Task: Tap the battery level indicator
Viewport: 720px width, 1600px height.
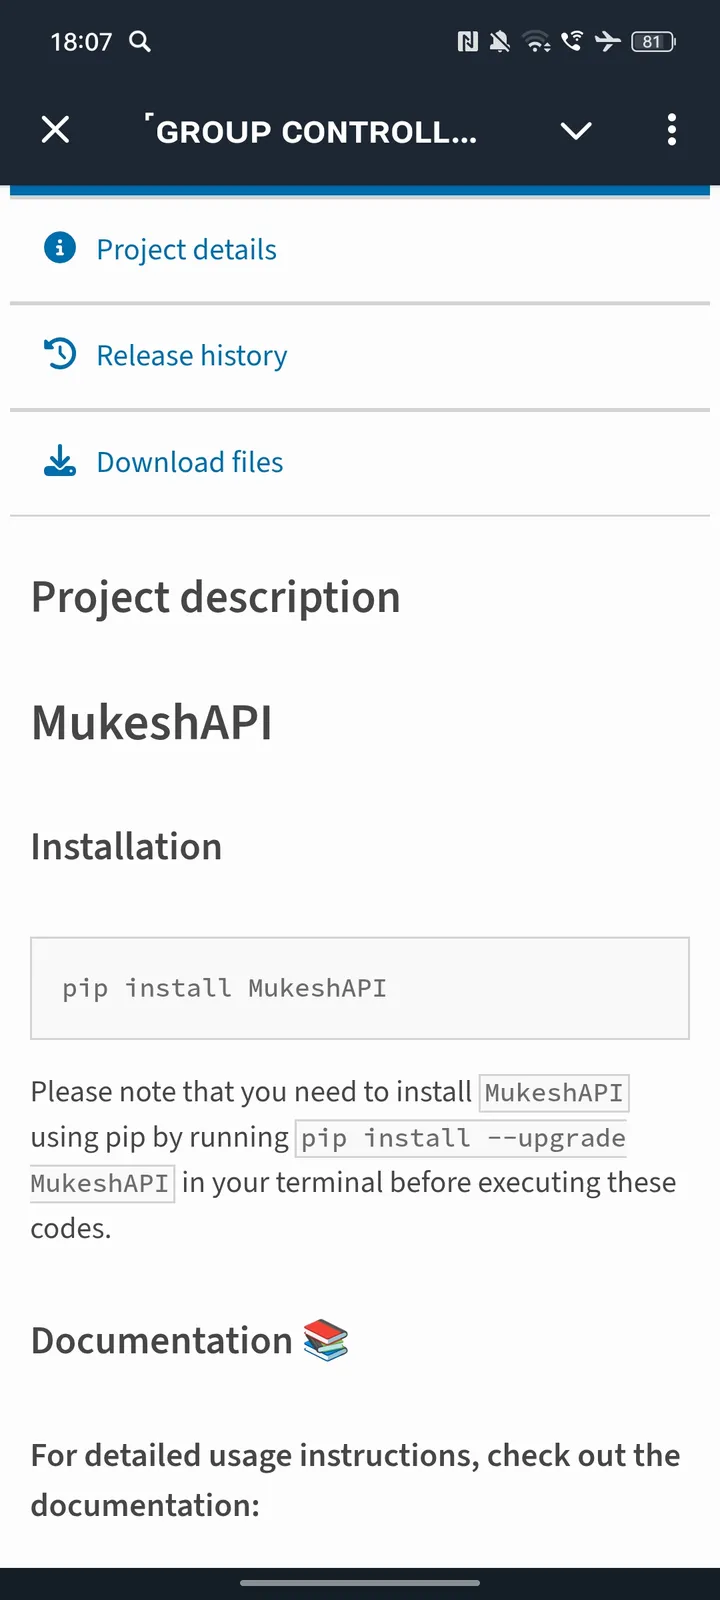Action: click(653, 41)
